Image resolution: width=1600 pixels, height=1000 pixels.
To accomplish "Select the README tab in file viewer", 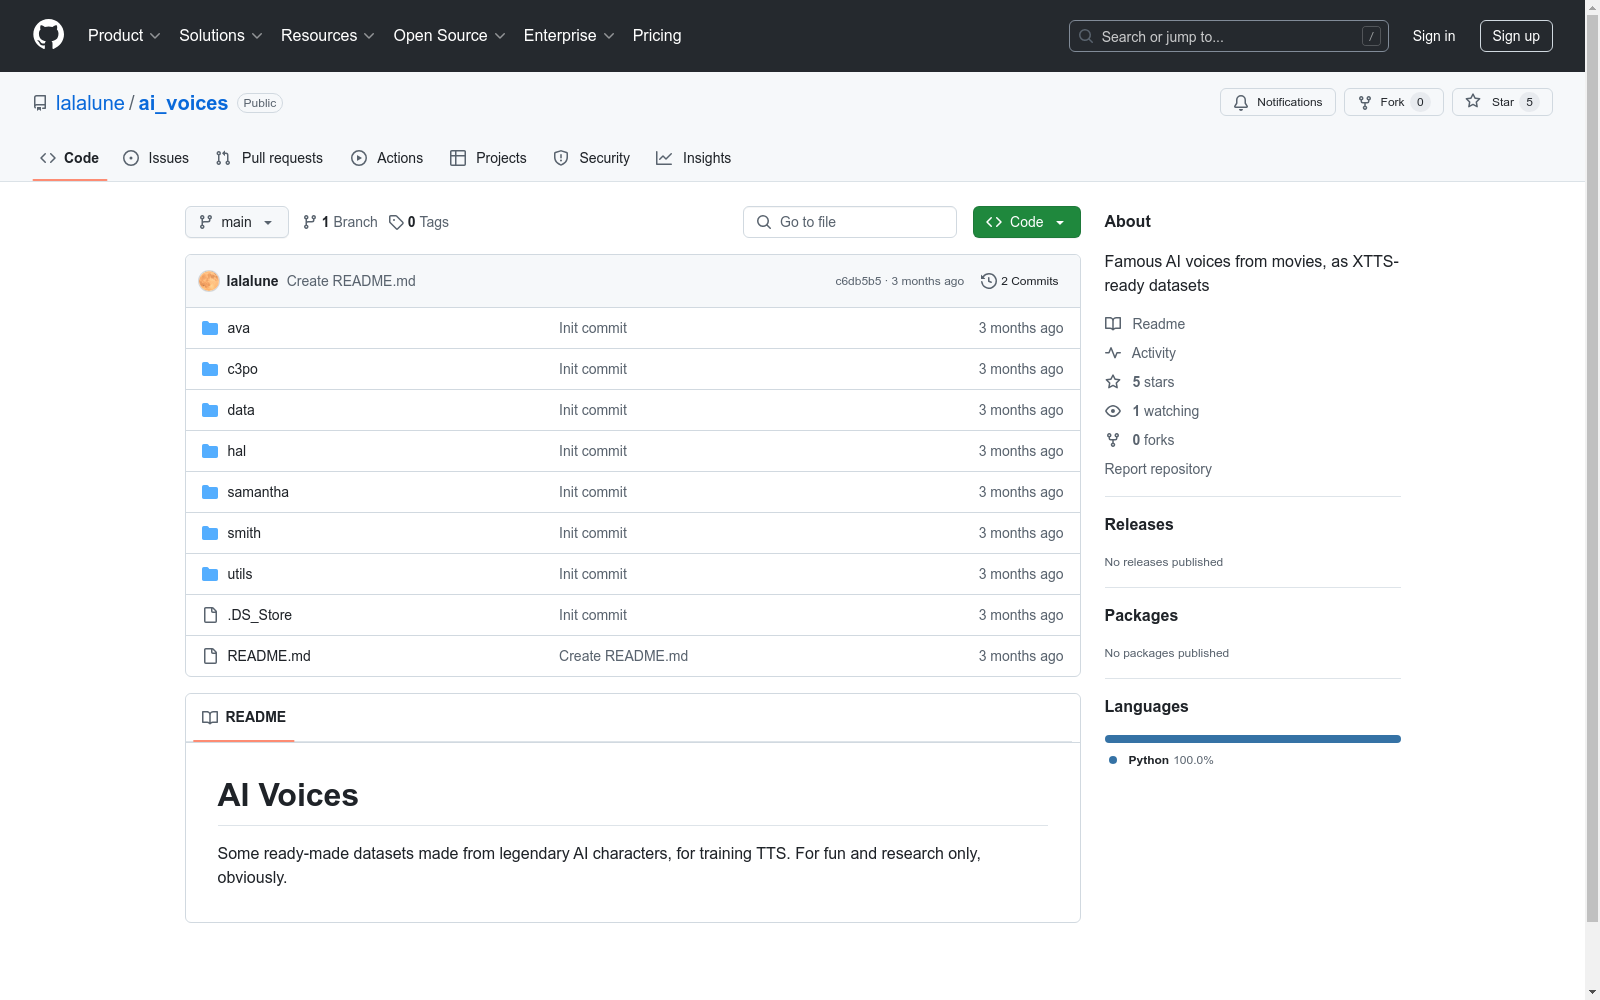I will [x=244, y=717].
